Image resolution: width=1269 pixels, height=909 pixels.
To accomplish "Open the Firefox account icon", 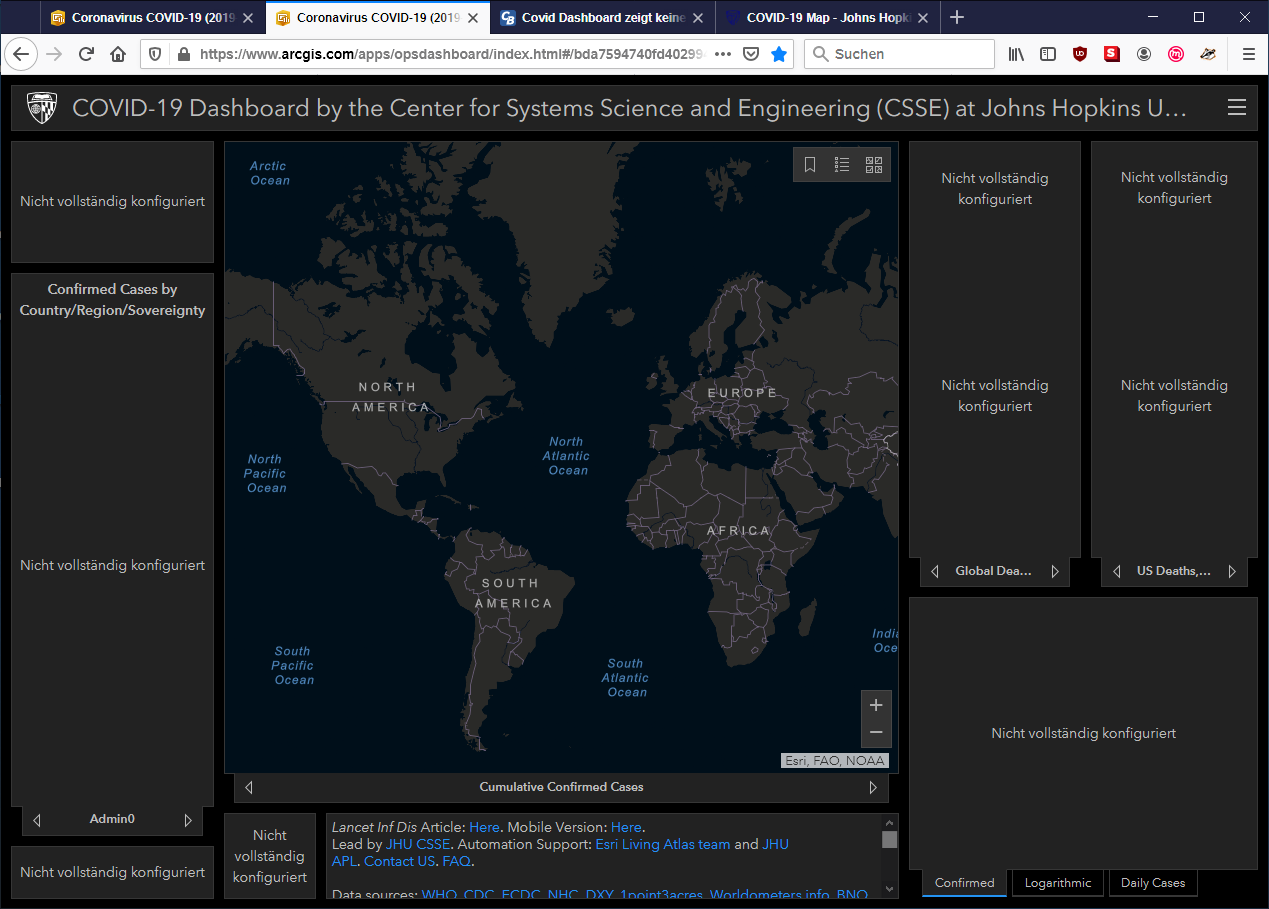I will [x=1144, y=54].
